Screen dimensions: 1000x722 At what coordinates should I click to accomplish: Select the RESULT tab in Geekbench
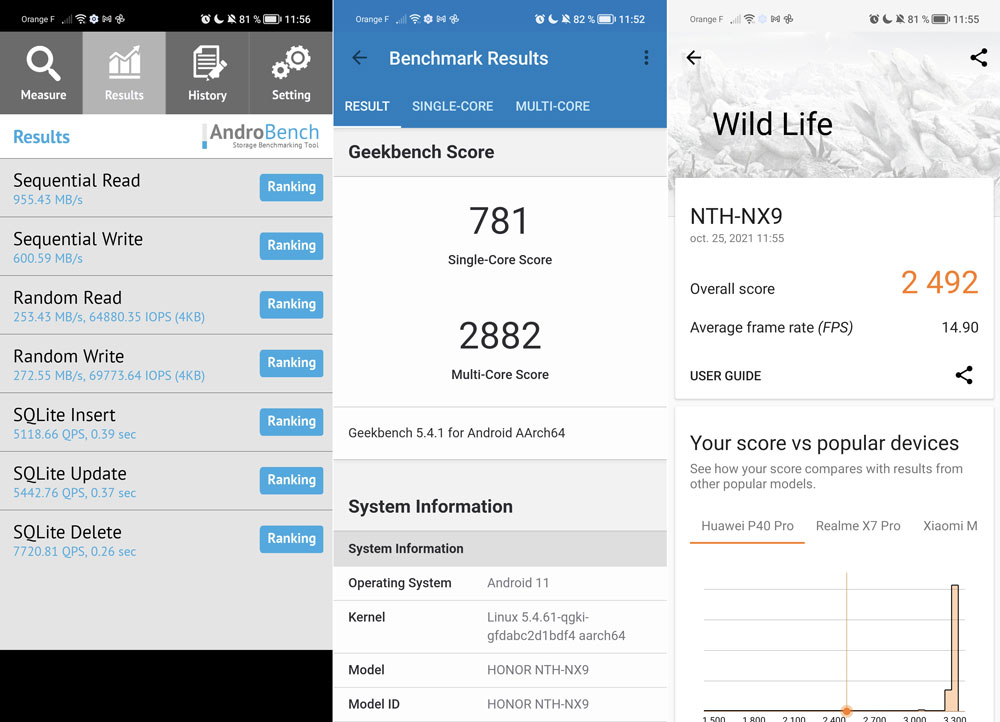click(367, 106)
